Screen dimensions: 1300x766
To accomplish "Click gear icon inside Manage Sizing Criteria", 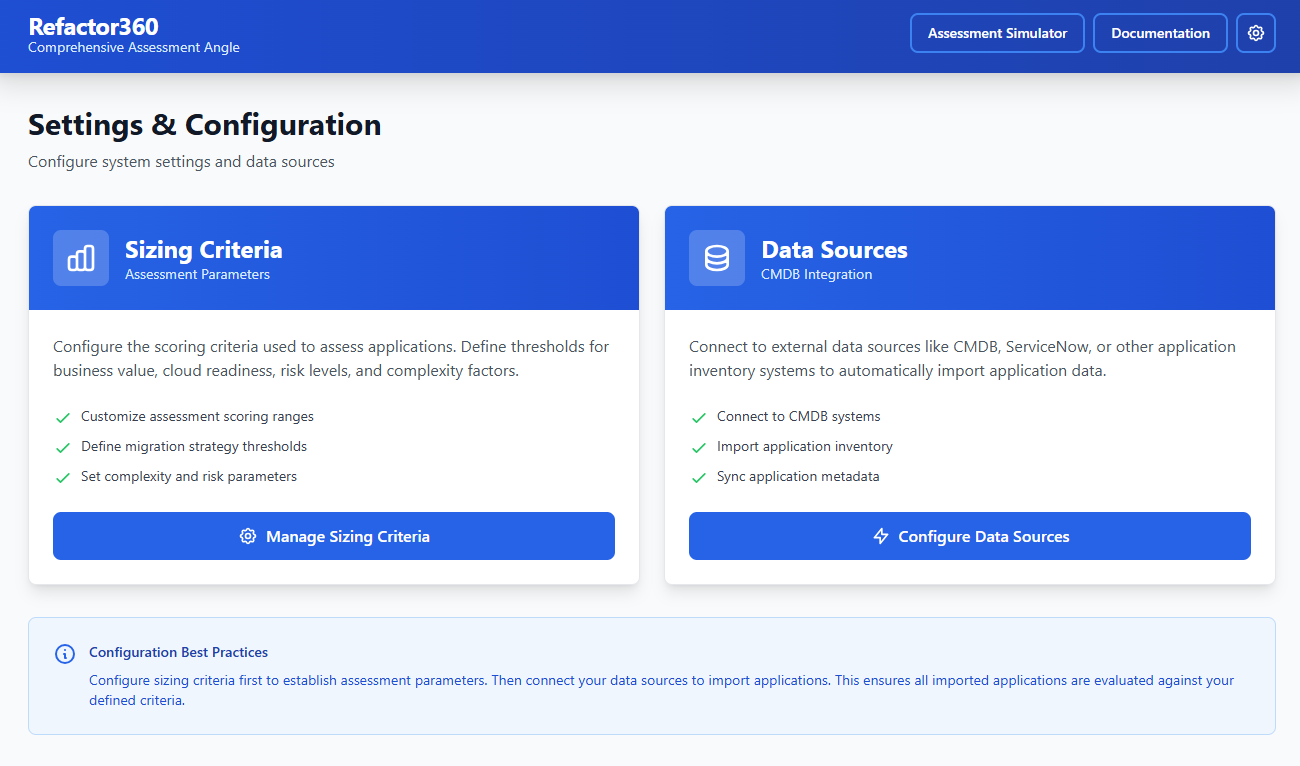I will coord(248,536).
